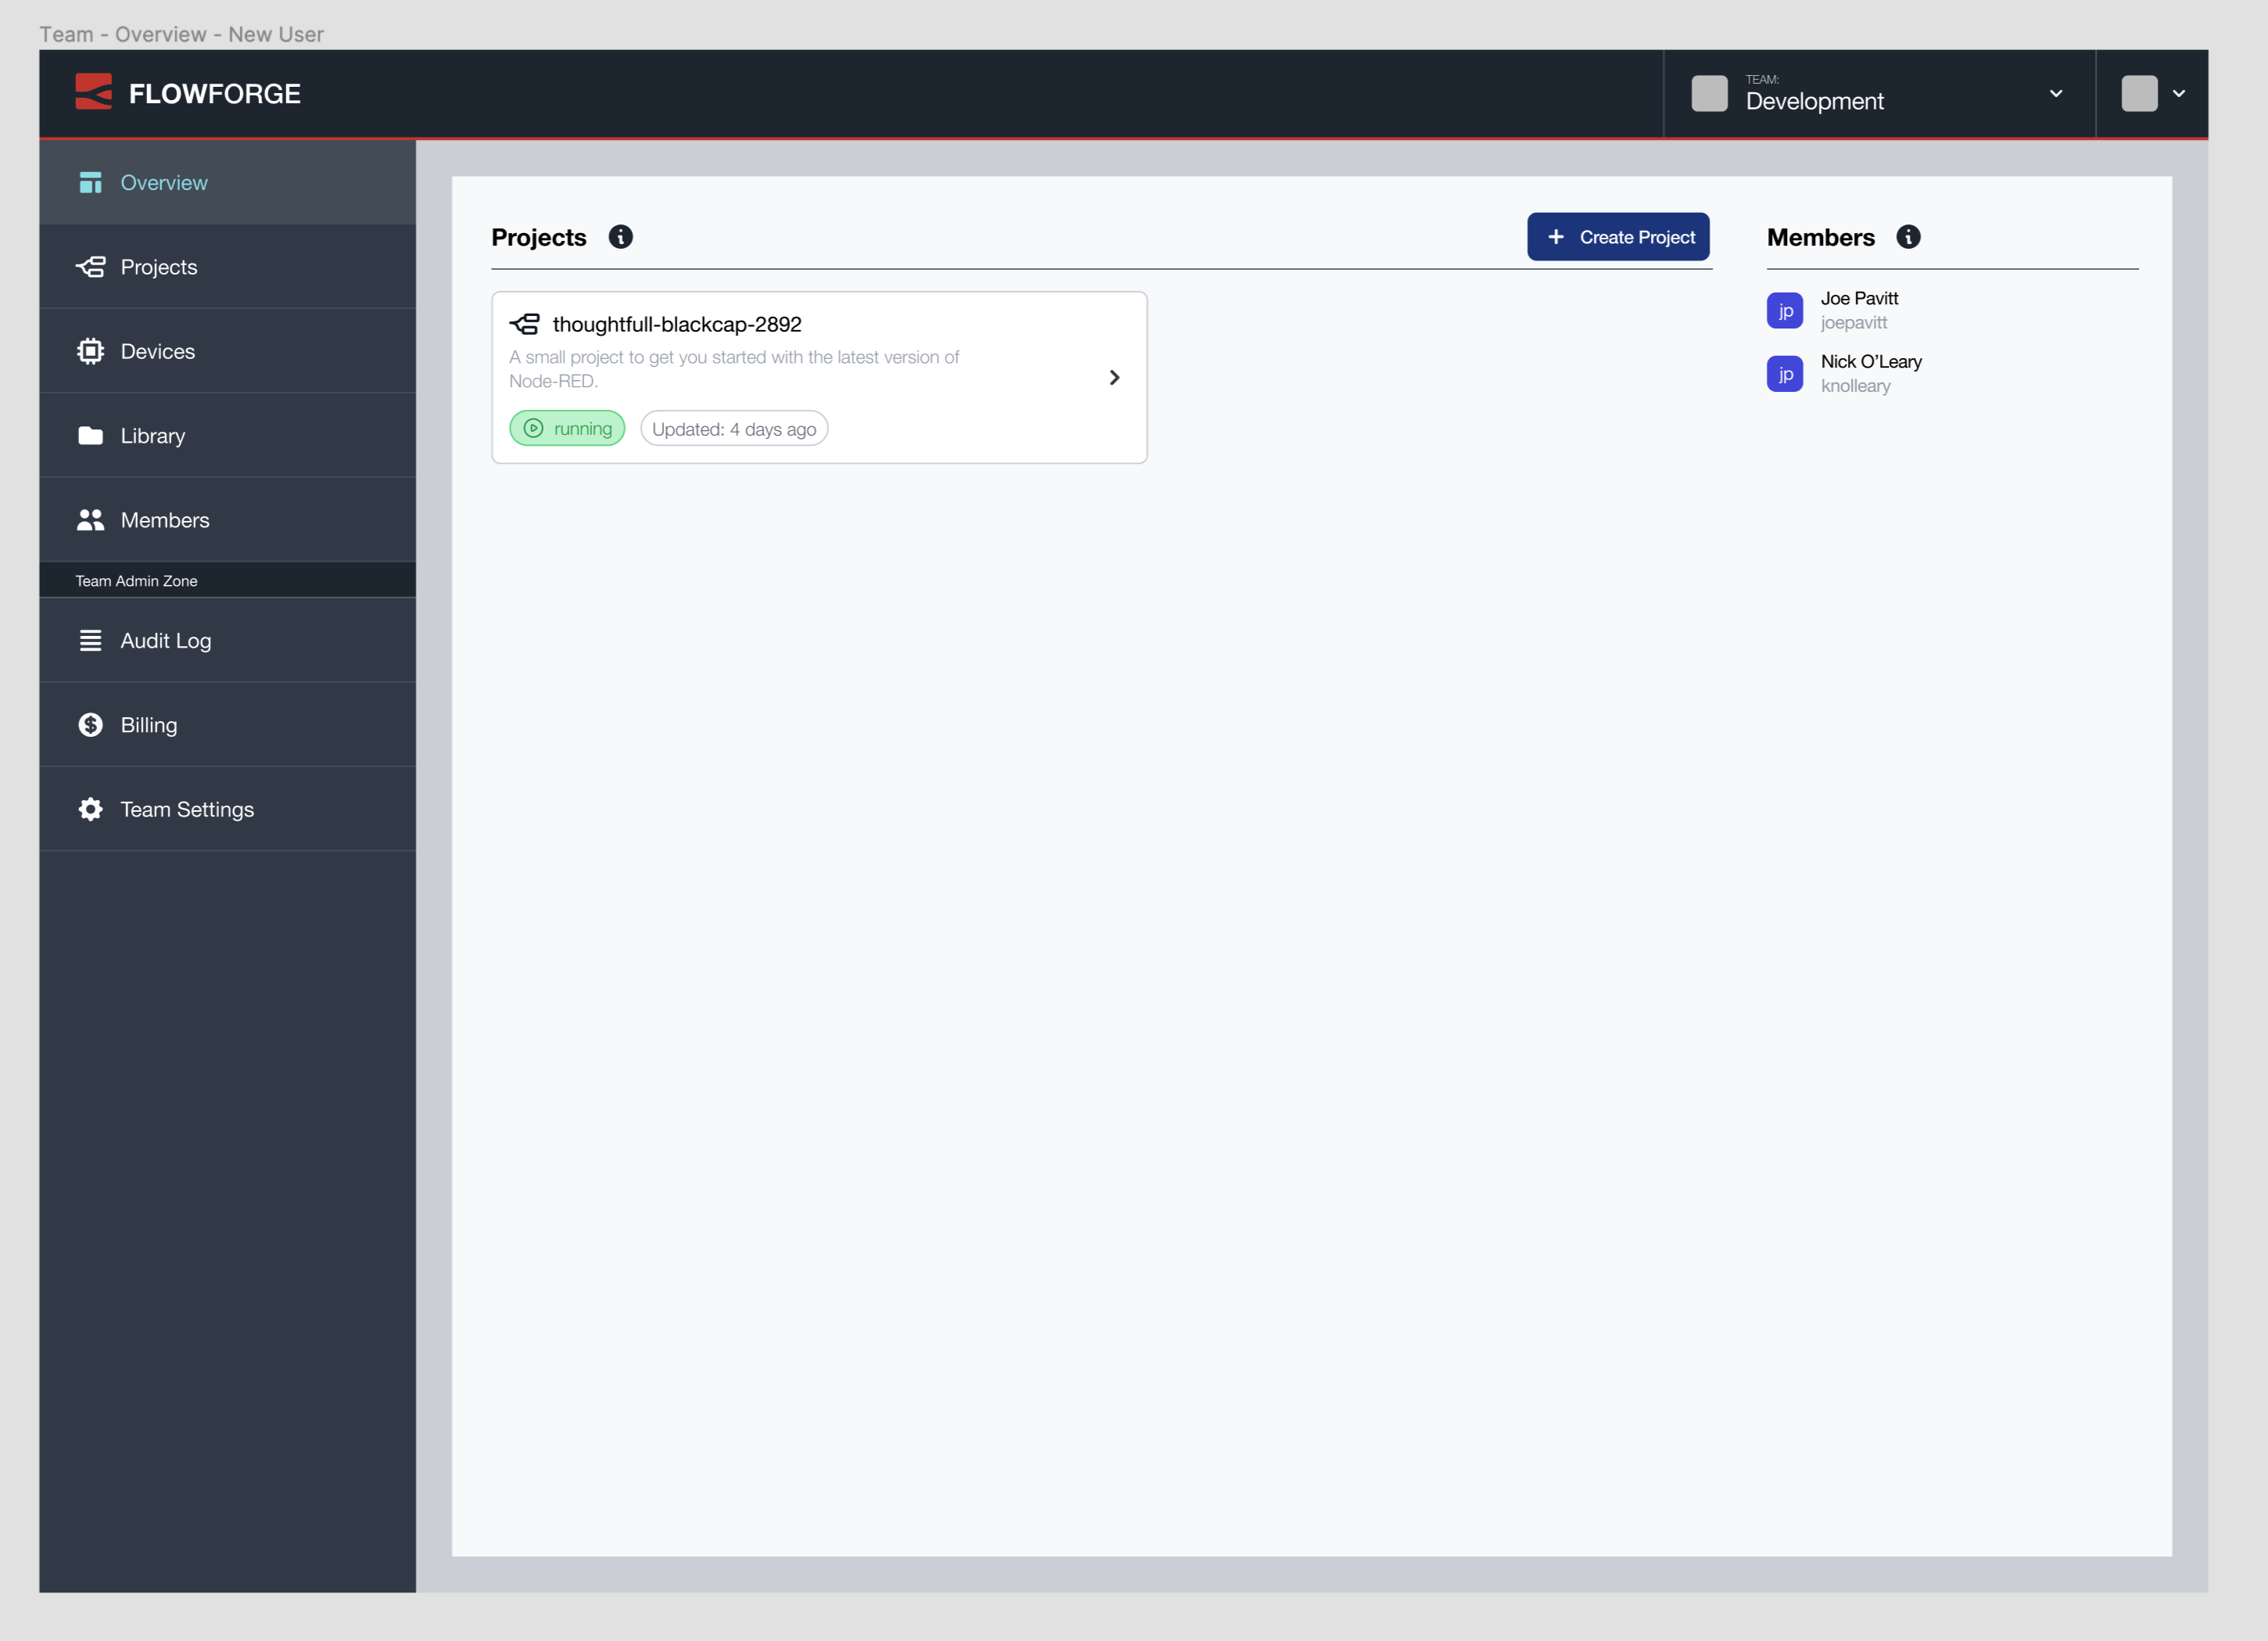Click the Members info tooltip icon
Viewport: 2268px width, 1641px height.
[1909, 237]
